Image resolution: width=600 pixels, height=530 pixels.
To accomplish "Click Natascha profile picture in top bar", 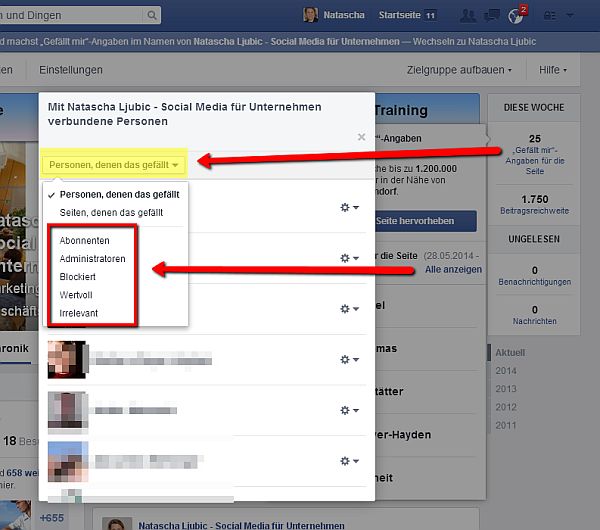I will [x=312, y=16].
